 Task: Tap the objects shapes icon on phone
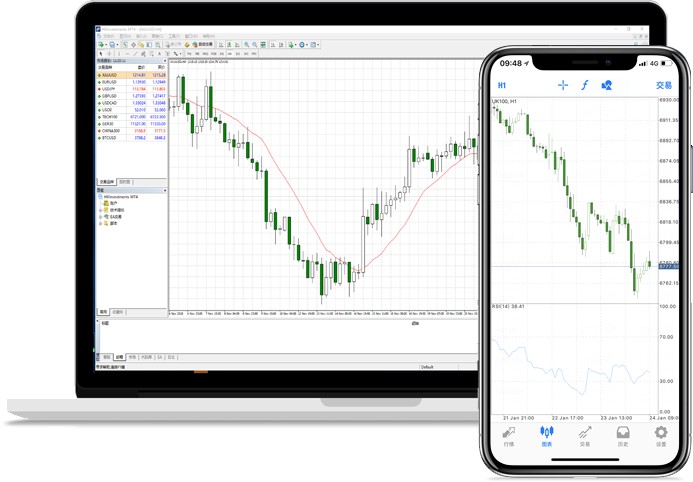coord(607,85)
